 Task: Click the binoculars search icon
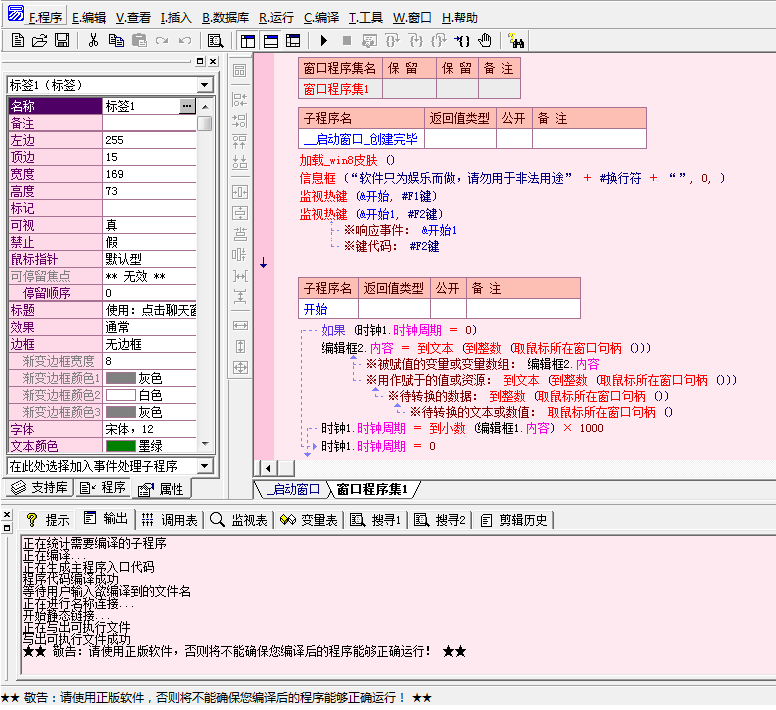pos(516,41)
